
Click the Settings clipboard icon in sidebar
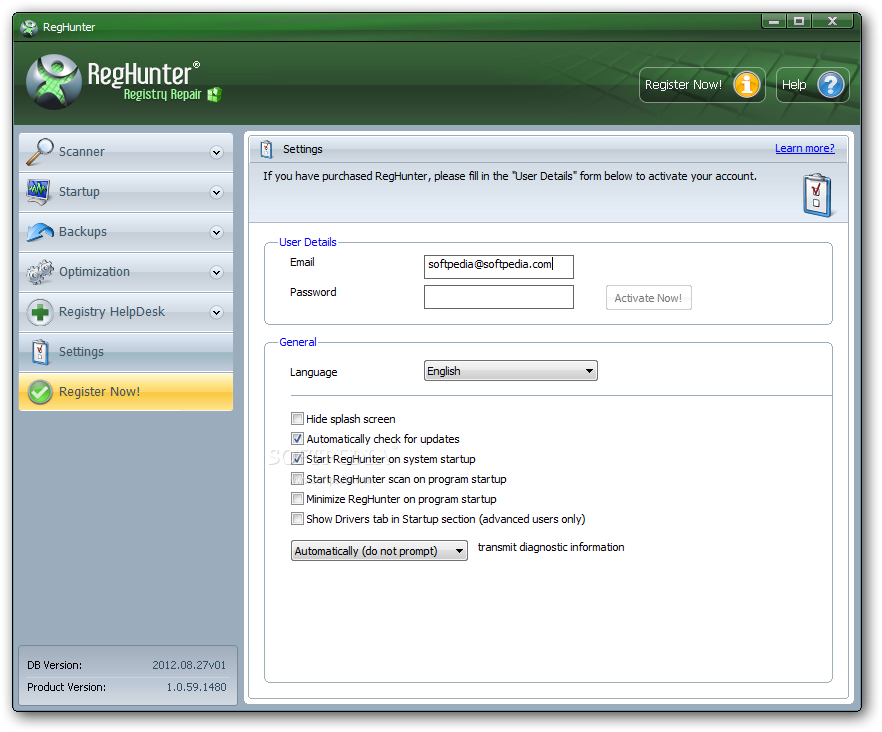point(40,352)
